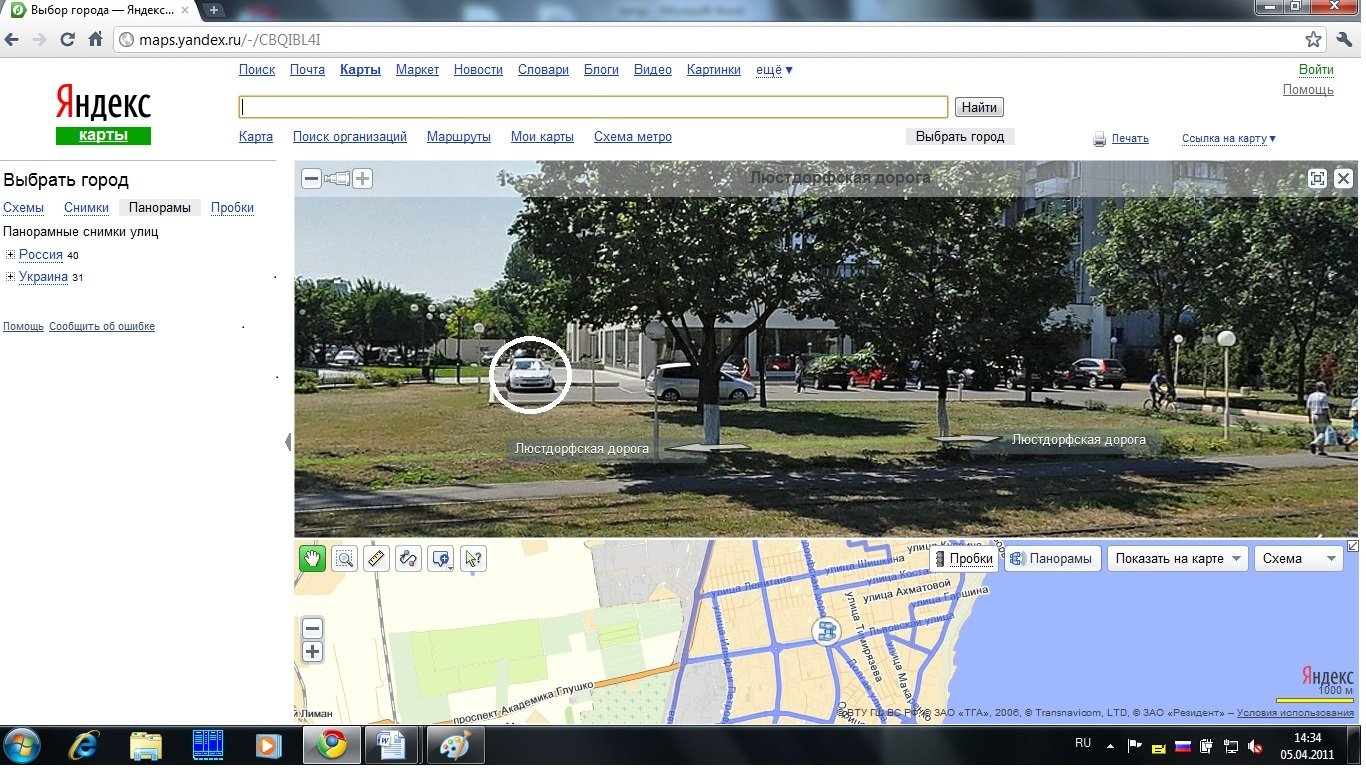1366x768 pixels.
Task: Click the Выбрать город button
Action: (x=960, y=137)
